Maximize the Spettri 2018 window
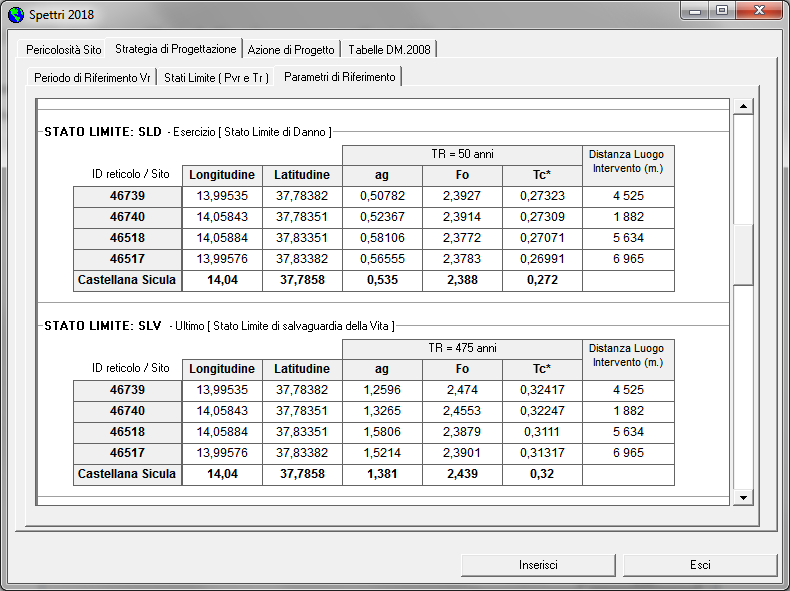 722,11
